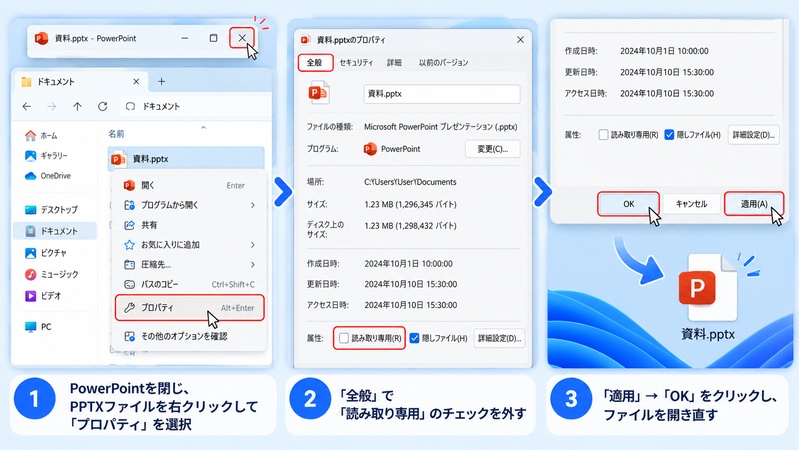Image resolution: width=799 pixels, height=450 pixels.
Task: Click キャンセル button
Action: click(x=691, y=204)
